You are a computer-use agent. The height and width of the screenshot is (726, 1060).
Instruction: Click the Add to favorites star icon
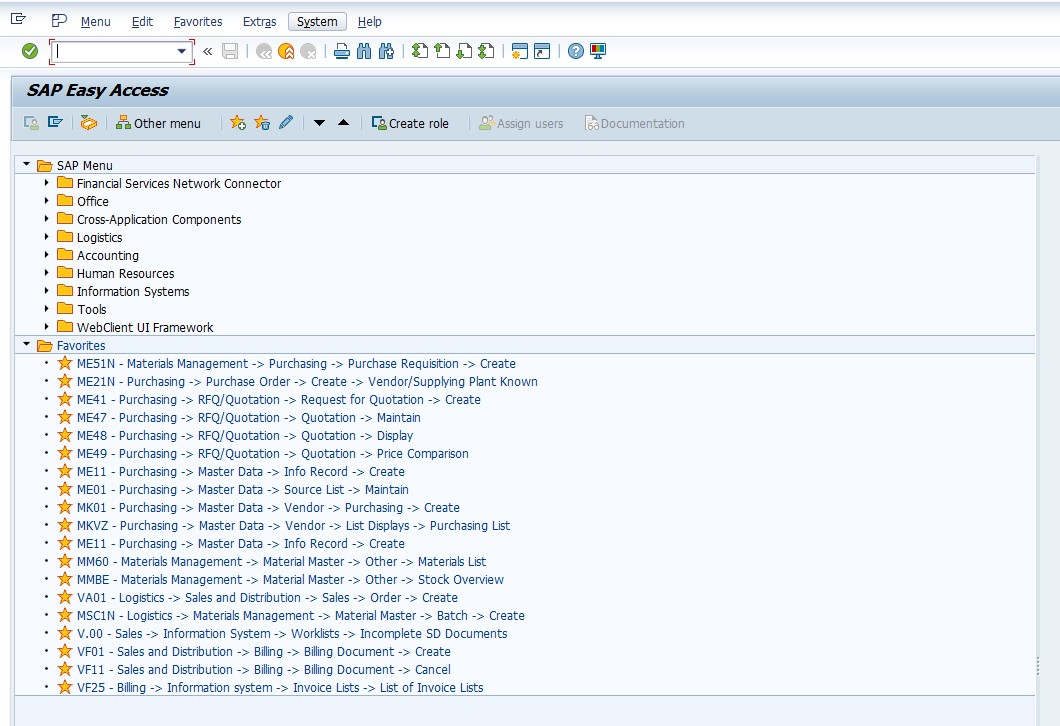click(x=237, y=123)
